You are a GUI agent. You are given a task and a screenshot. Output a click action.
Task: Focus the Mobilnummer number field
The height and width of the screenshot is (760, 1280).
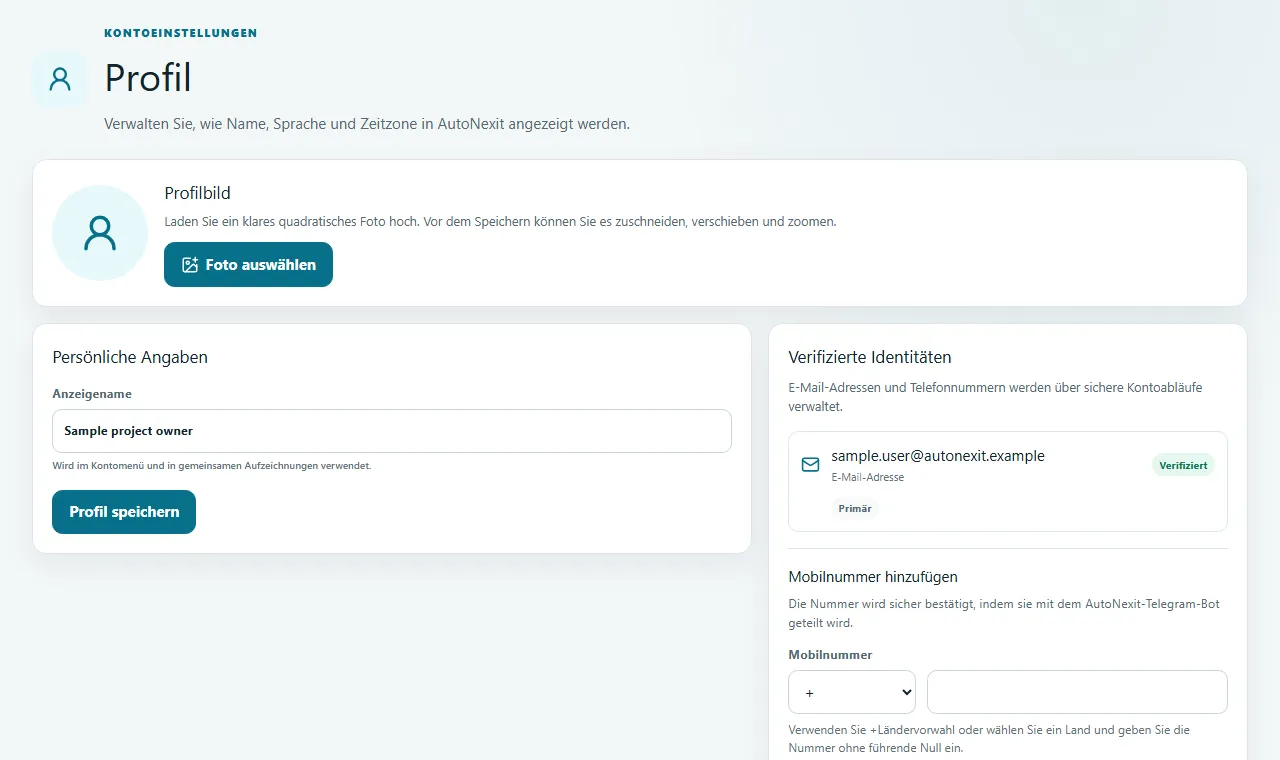coord(1077,692)
